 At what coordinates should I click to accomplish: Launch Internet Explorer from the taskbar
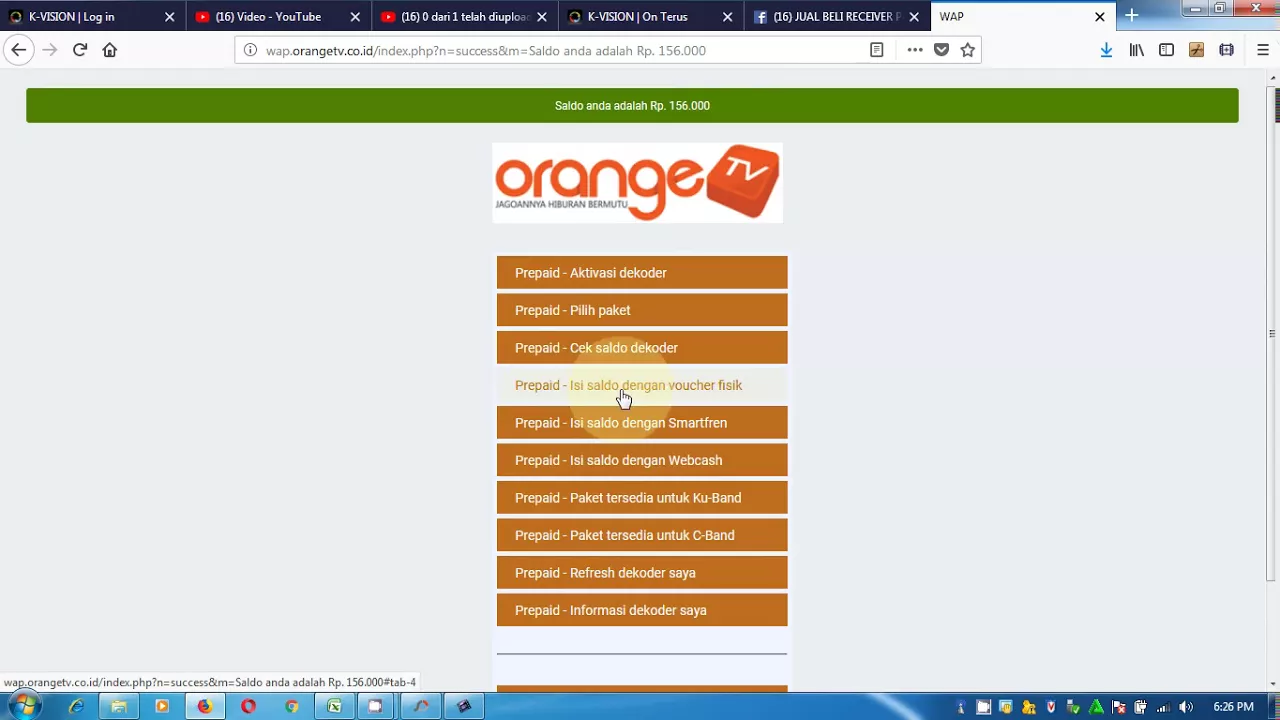pos(76,707)
